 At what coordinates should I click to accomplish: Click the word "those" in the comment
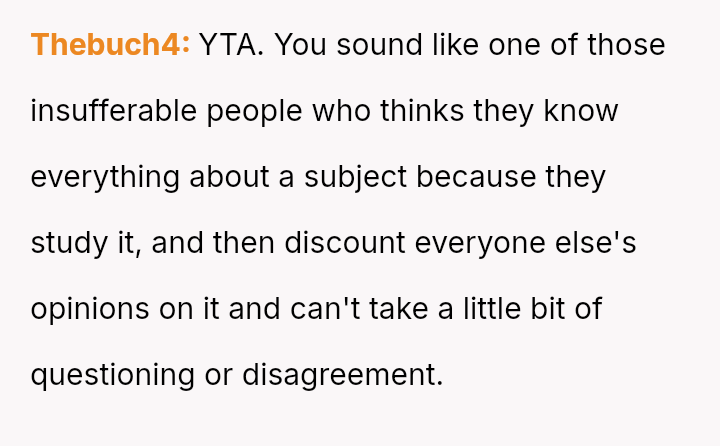pyautogui.click(x=628, y=45)
